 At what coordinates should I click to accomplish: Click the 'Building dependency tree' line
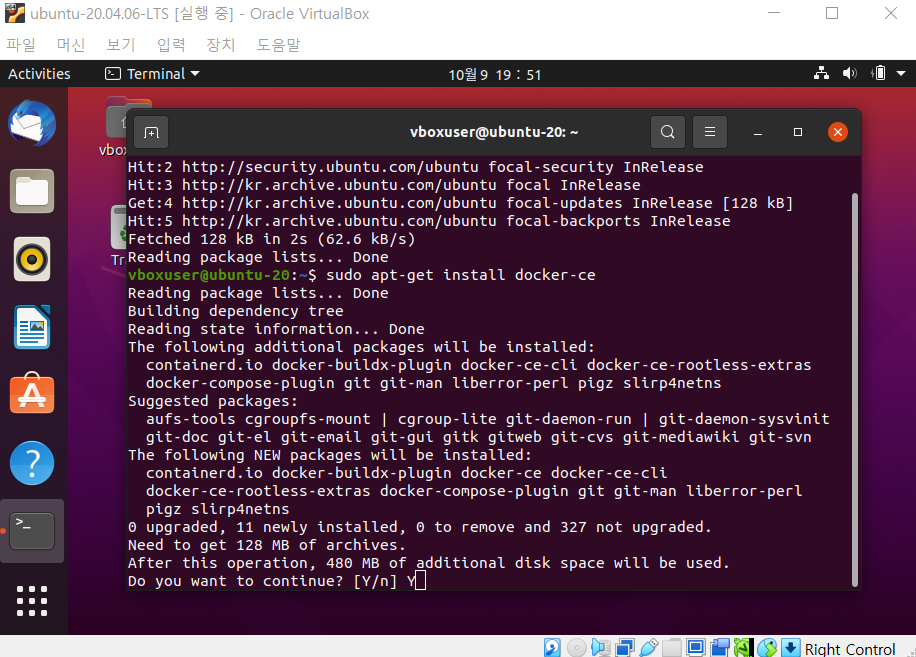tap(235, 311)
